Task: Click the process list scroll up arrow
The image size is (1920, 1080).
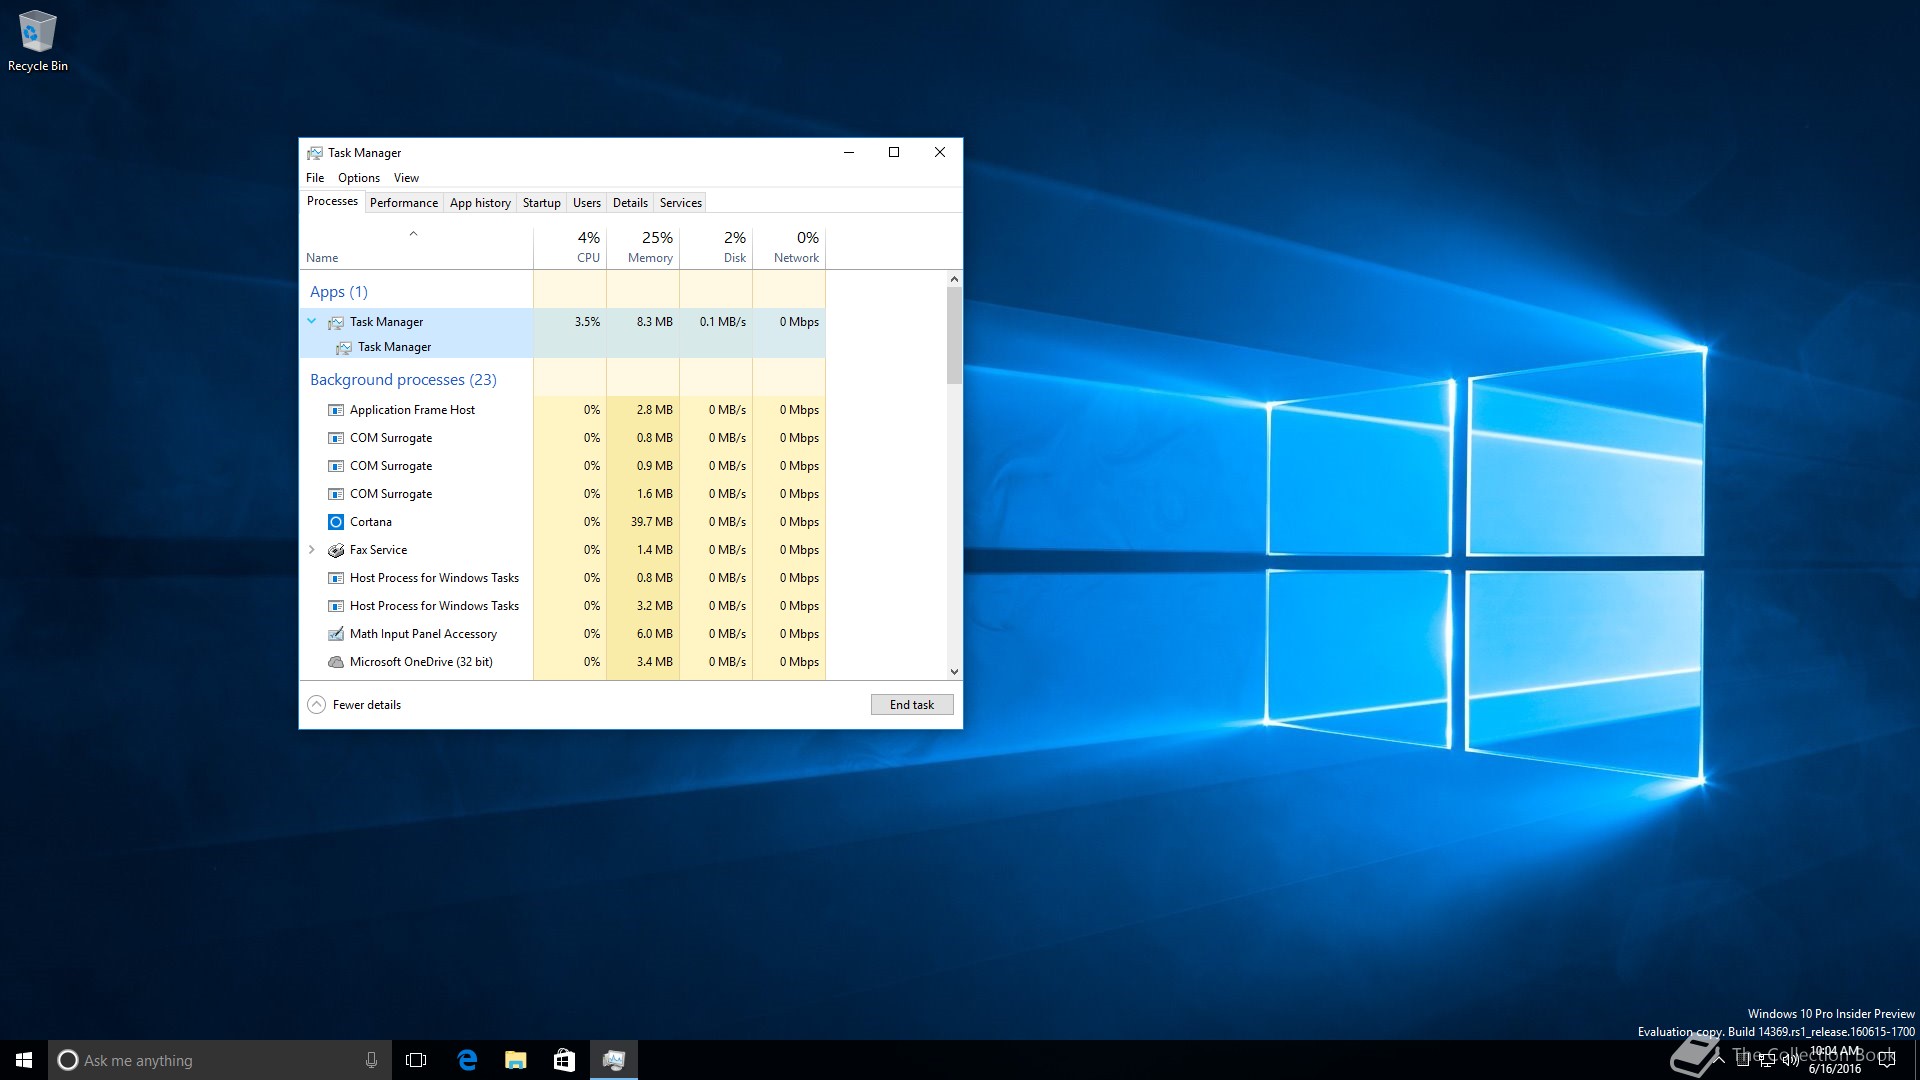Action: tap(954, 279)
